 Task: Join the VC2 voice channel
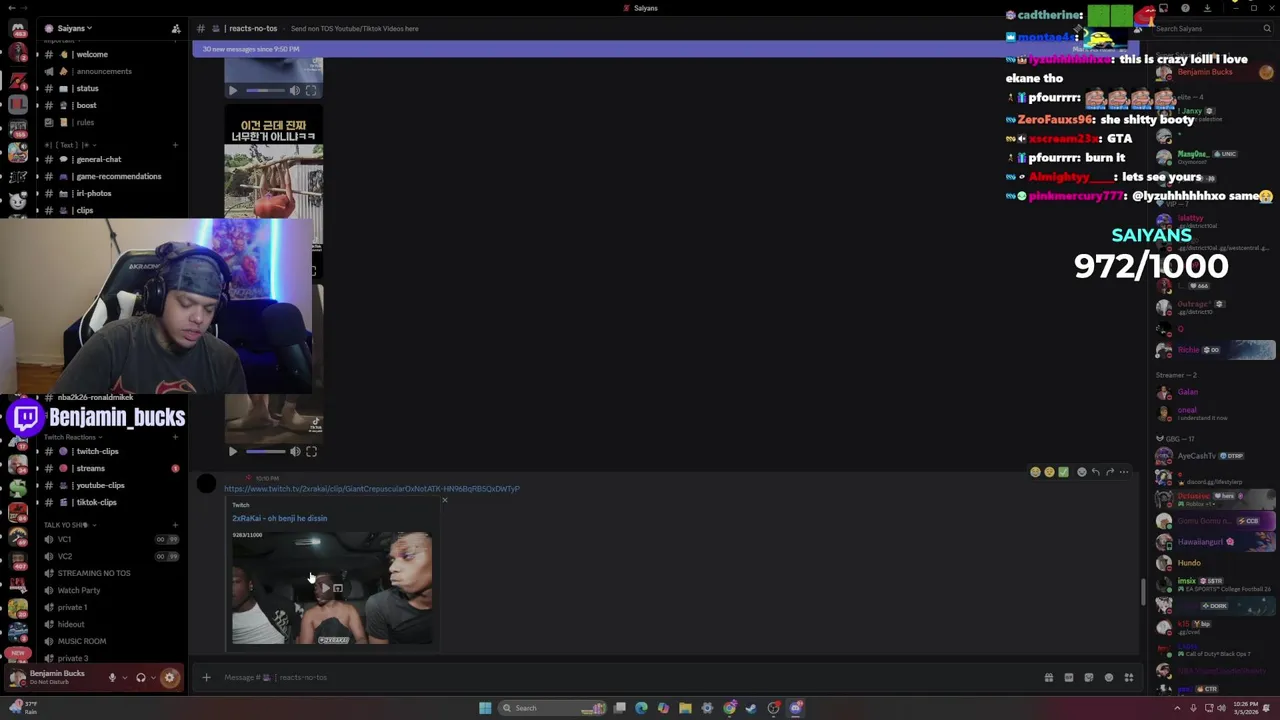[65, 556]
